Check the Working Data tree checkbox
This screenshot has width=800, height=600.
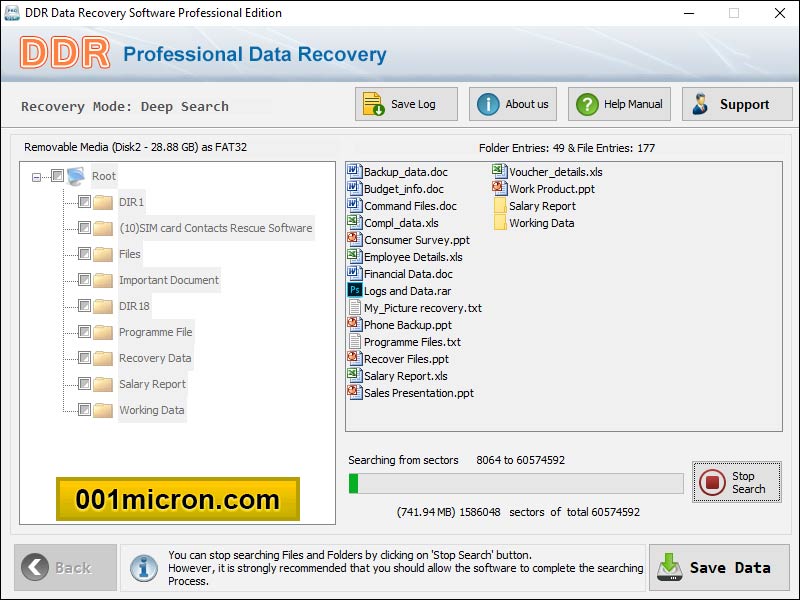coord(85,410)
